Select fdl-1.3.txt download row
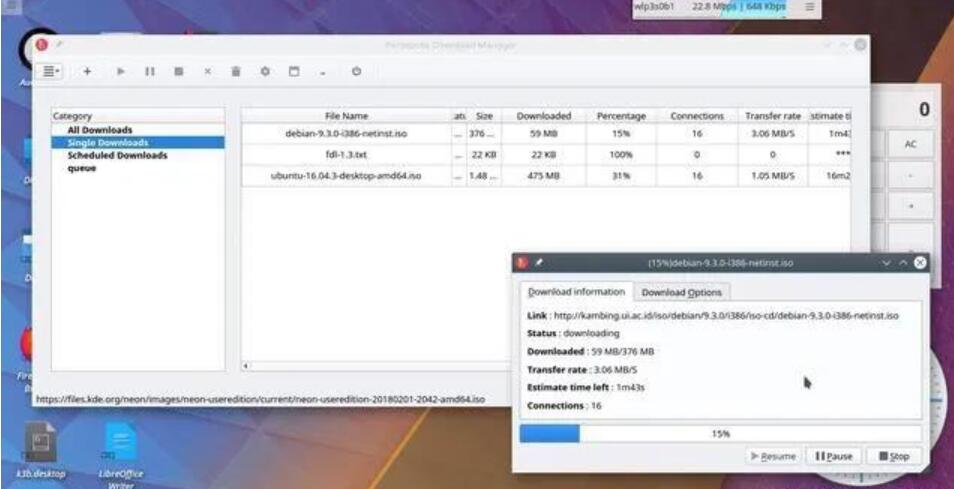Image resolution: width=954 pixels, height=489 pixels. [x=546, y=154]
